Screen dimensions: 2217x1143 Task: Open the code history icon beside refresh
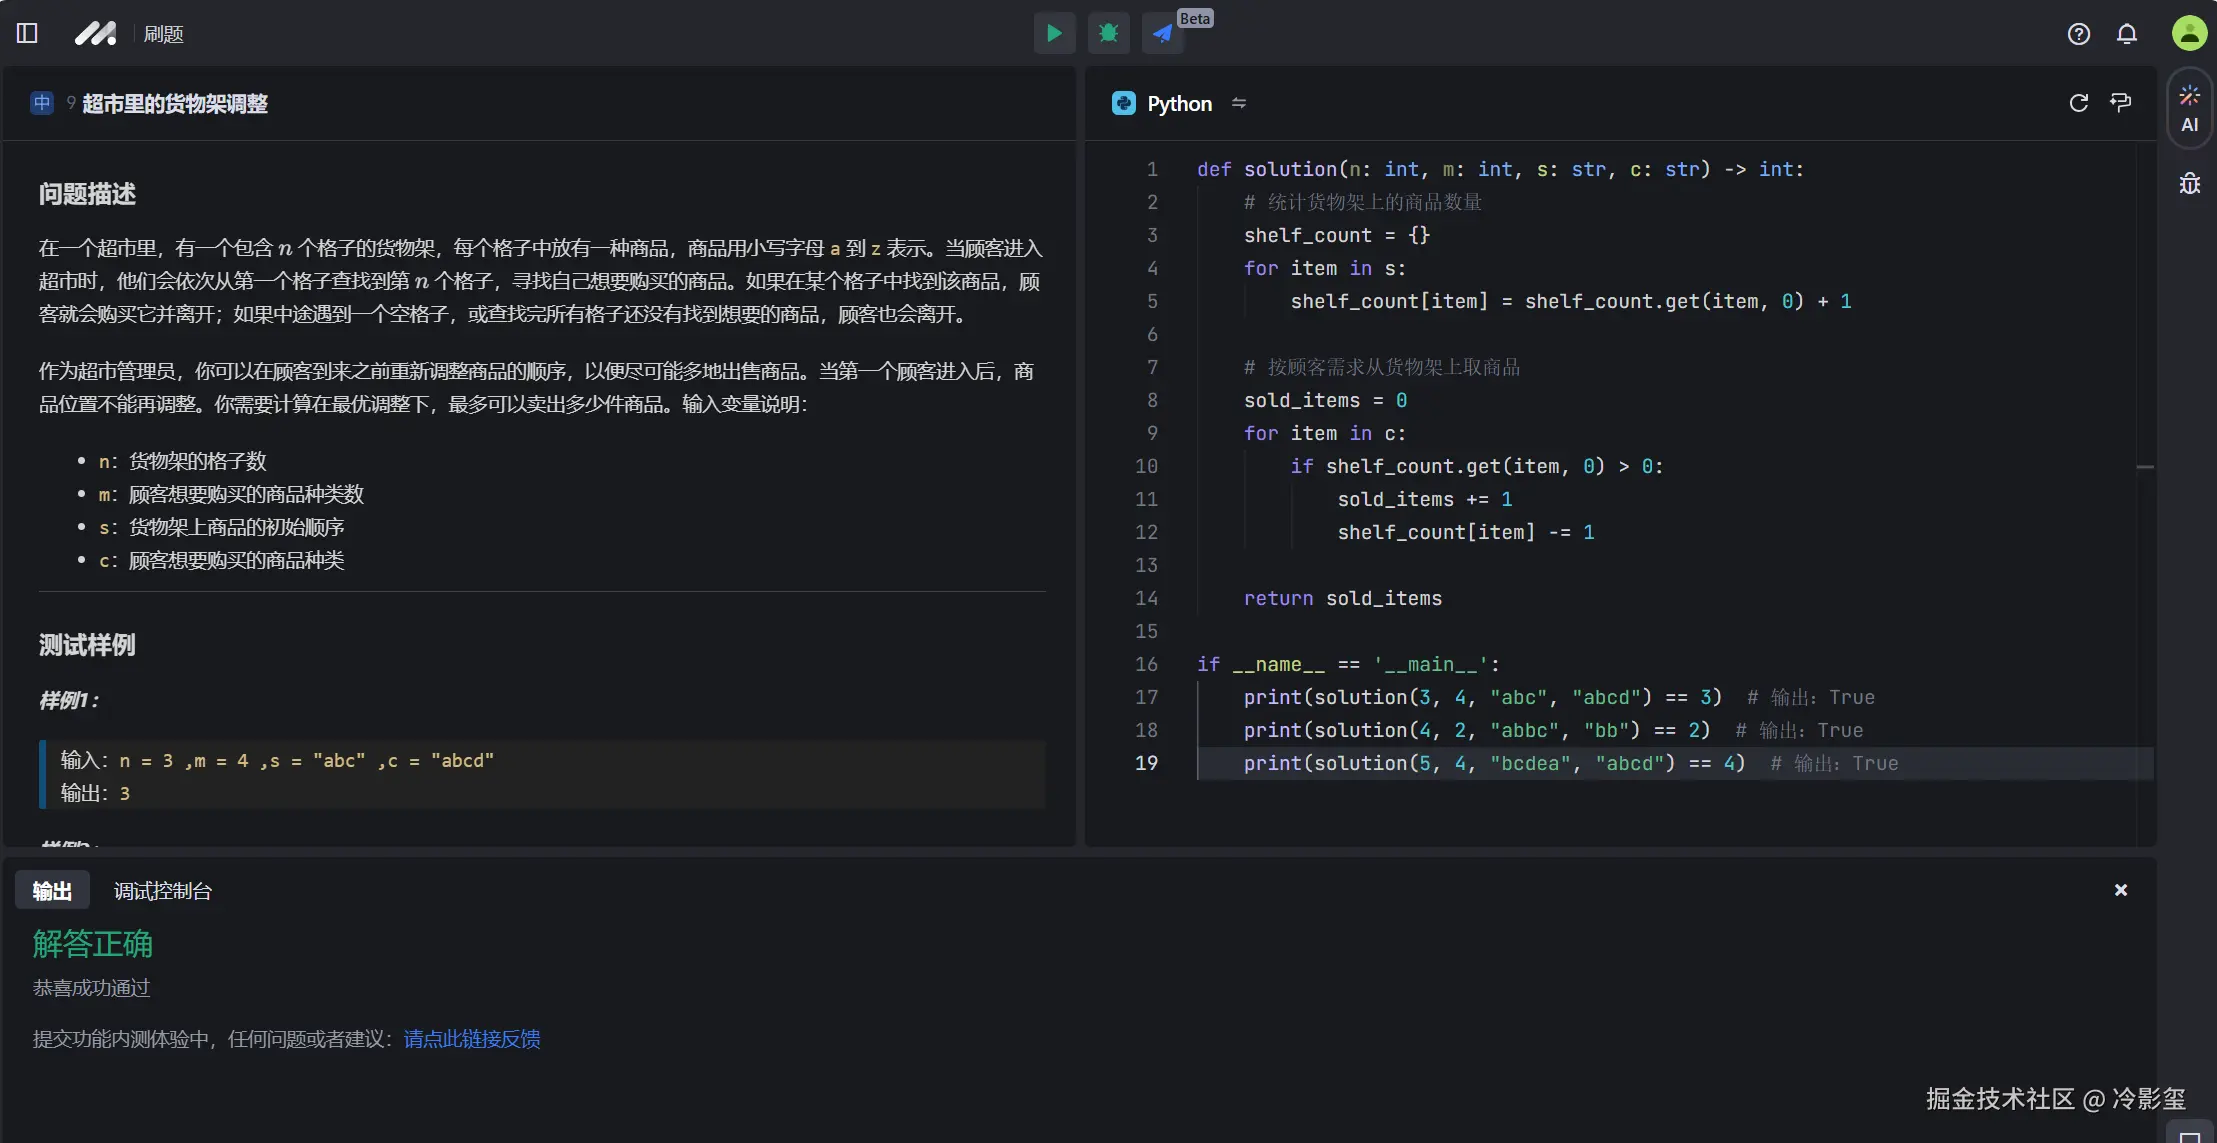click(2121, 103)
